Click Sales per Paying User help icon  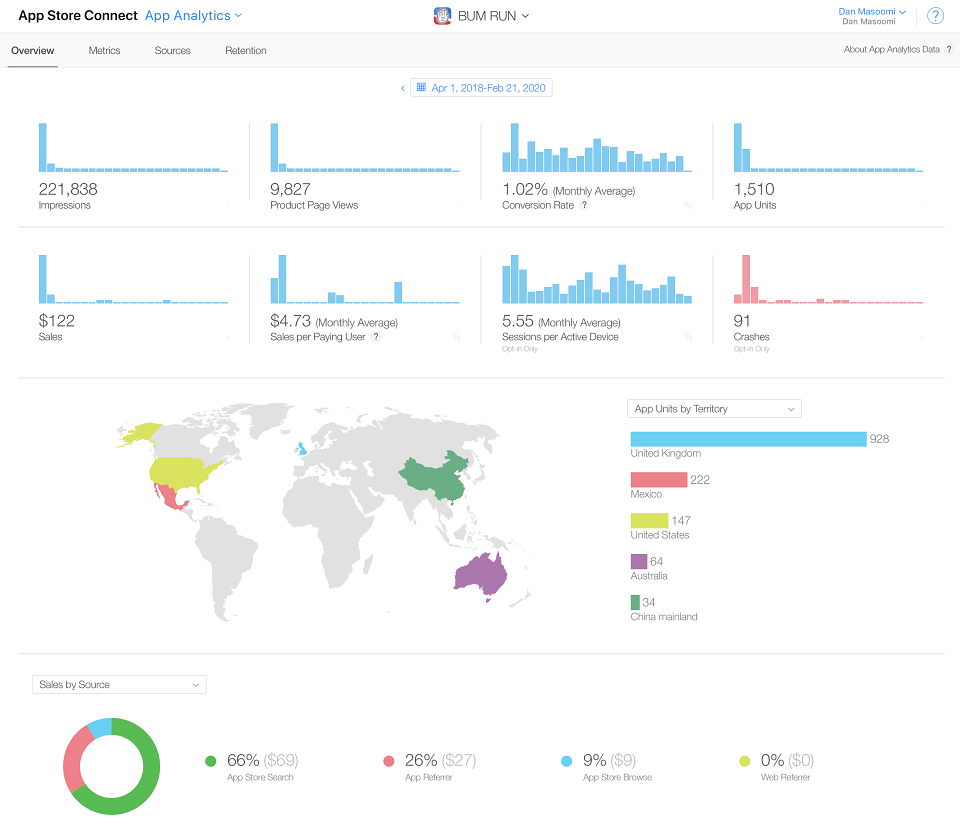(x=376, y=336)
